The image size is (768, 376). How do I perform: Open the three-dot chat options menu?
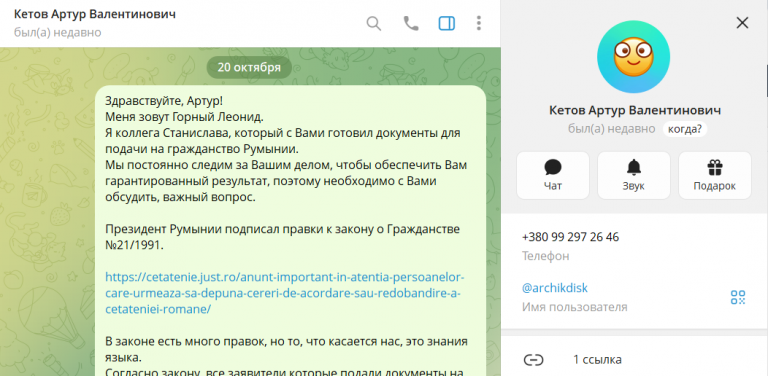479,24
